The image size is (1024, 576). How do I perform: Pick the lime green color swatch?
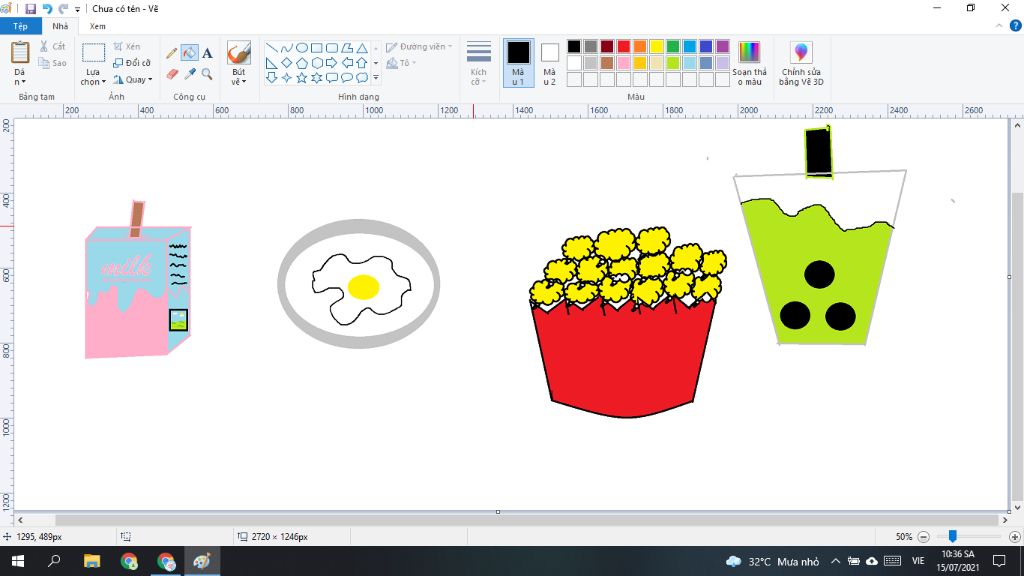(673, 63)
